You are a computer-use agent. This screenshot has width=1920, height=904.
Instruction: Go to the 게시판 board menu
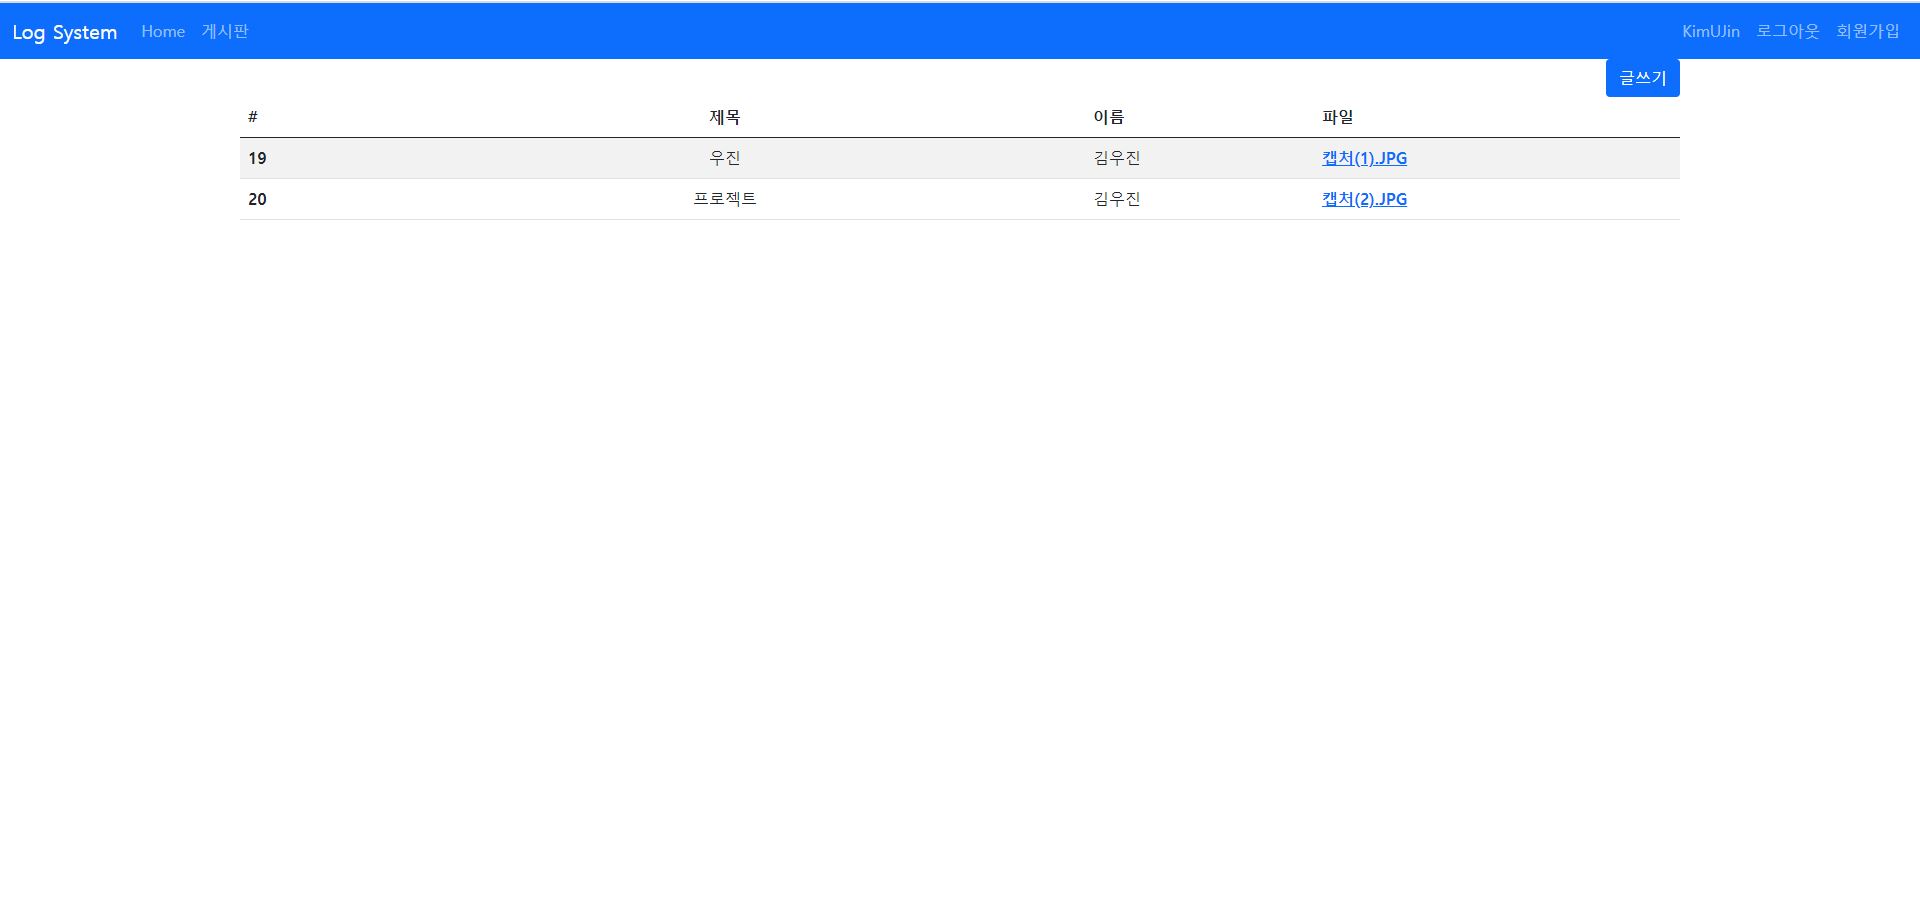[x=225, y=32]
